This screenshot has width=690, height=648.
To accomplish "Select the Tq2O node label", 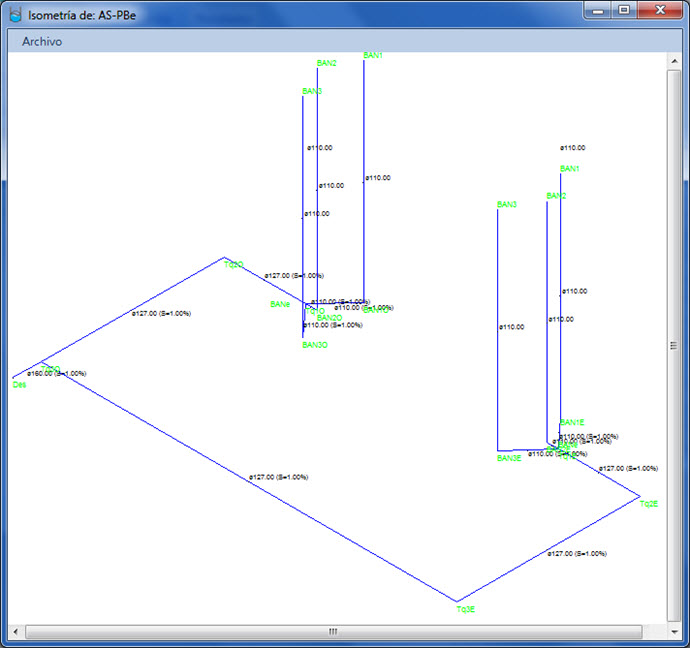I will [233, 265].
